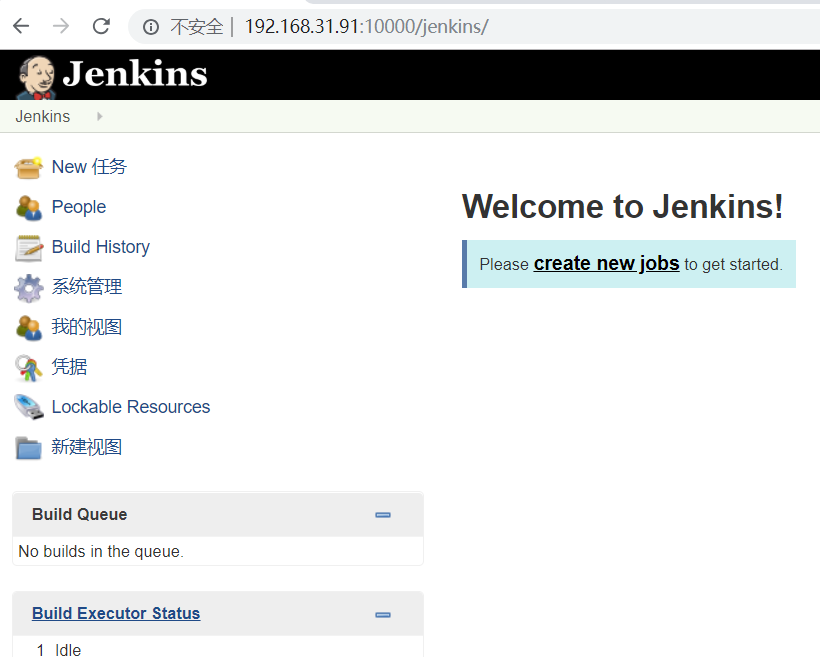This screenshot has height=657, width=820.
Task: Open 凭据 from sidebar
Action: coord(69,367)
